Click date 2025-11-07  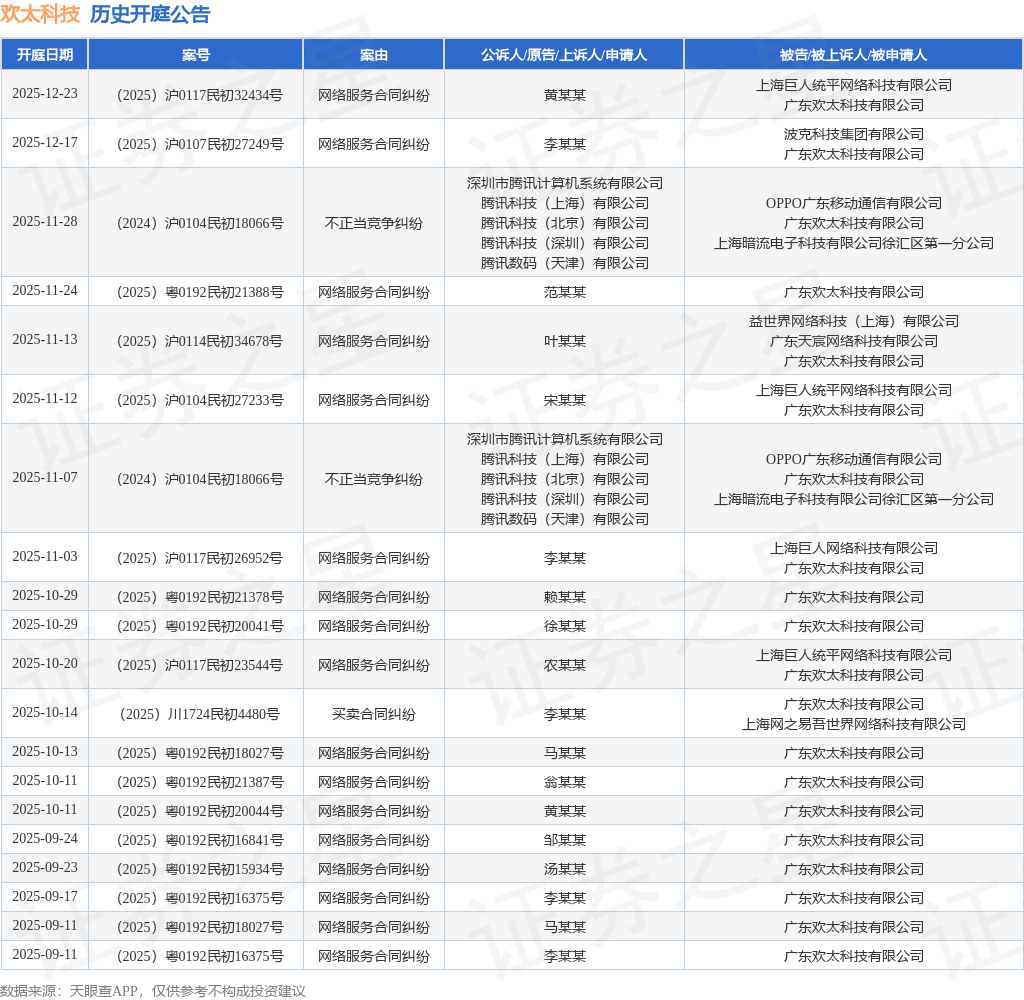45,477
